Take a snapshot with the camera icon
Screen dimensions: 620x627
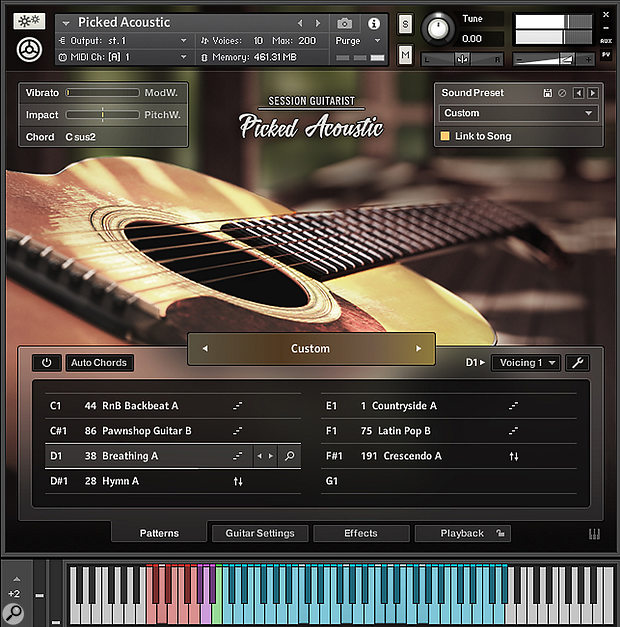(344, 24)
